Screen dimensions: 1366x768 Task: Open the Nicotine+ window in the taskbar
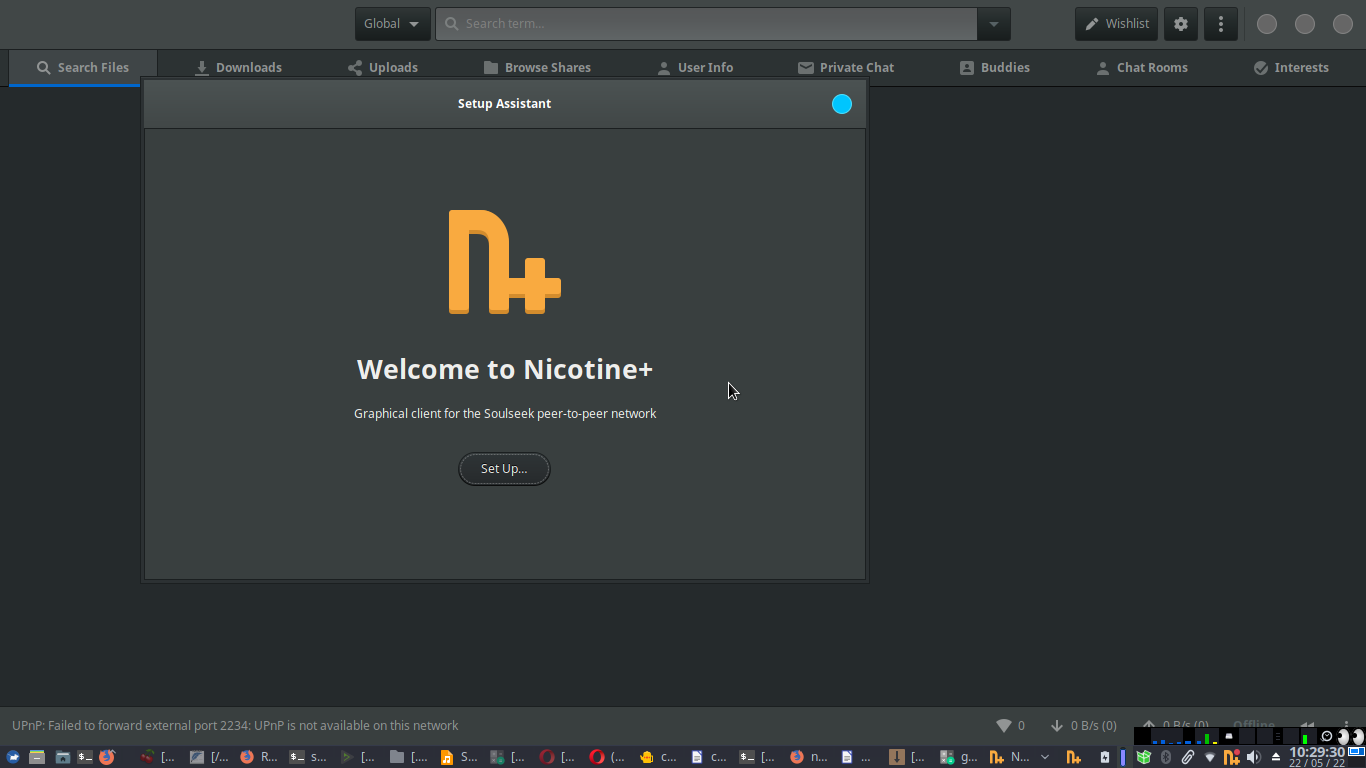click(1010, 757)
